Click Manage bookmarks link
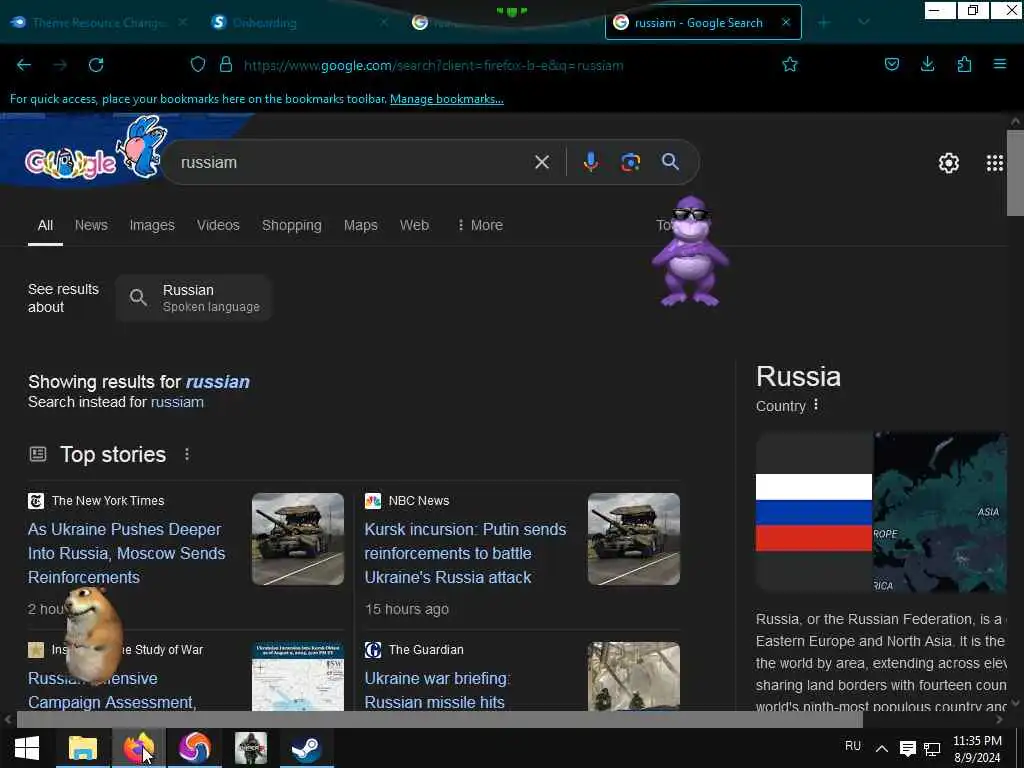 (447, 99)
